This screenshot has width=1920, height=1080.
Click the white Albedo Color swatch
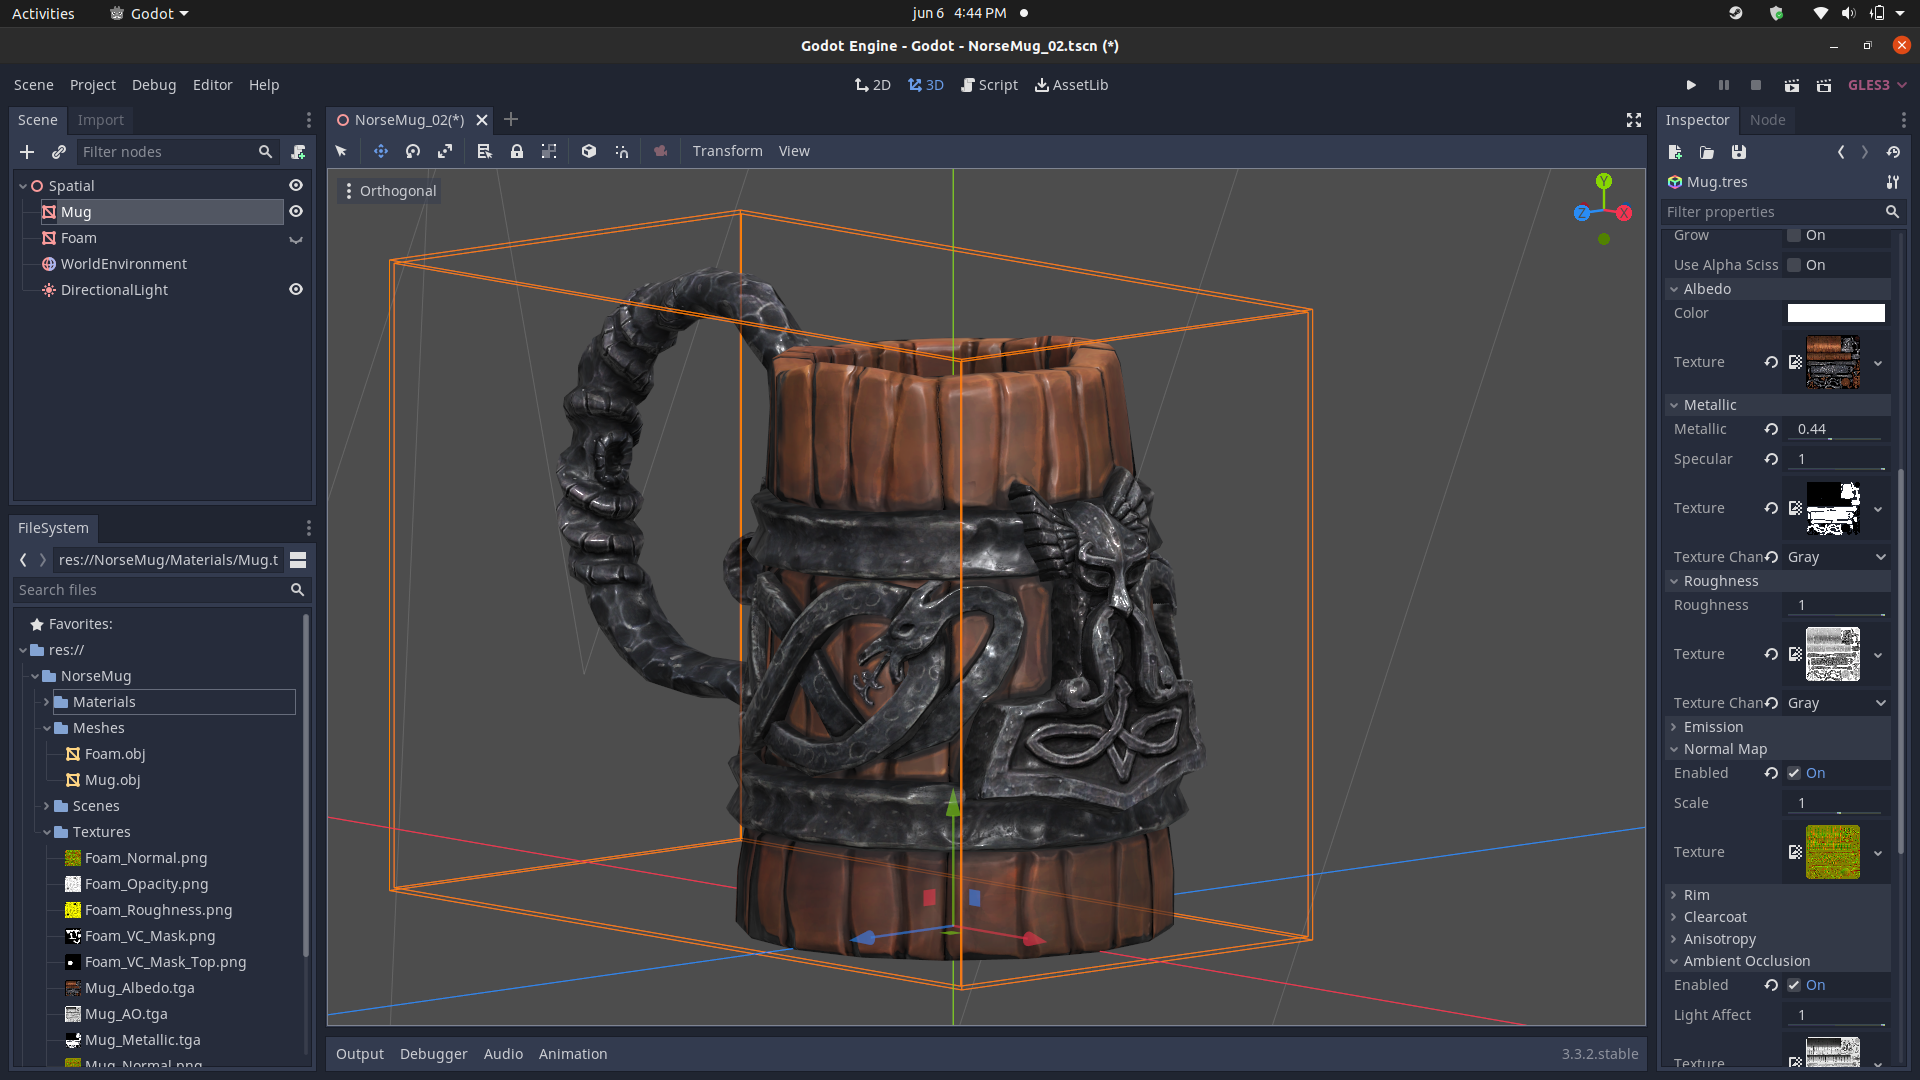[x=1836, y=313]
